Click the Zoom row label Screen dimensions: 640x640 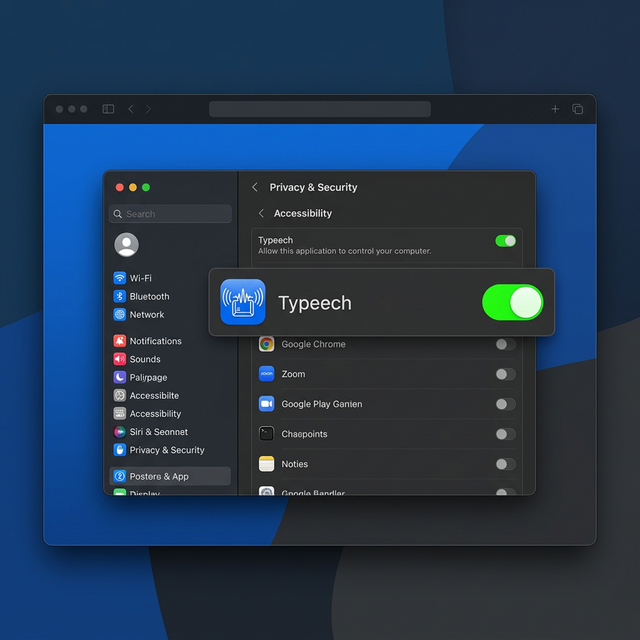pyautogui.click(x=293, y=374)
